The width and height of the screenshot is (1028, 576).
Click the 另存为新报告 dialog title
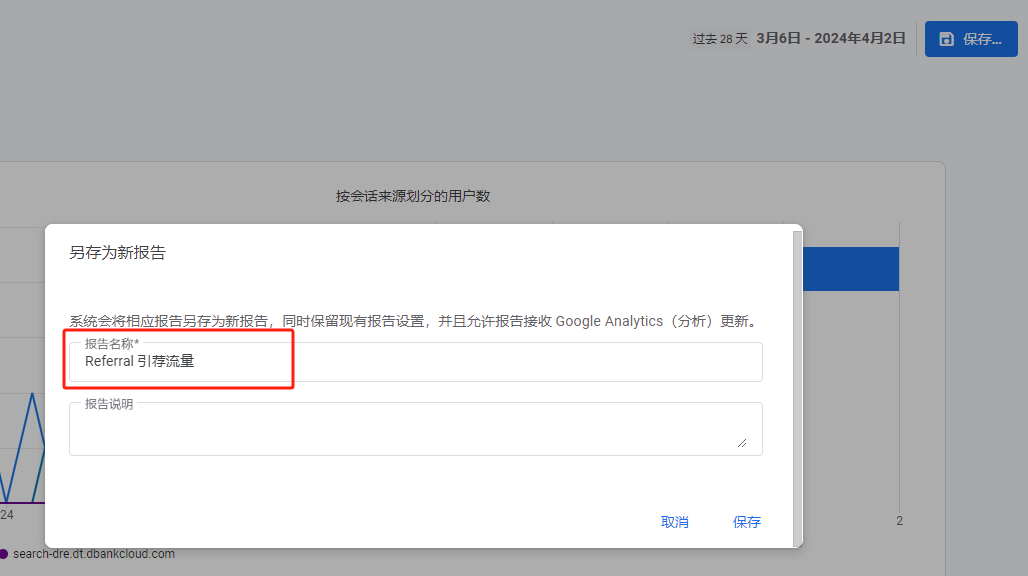pos(117,253)
